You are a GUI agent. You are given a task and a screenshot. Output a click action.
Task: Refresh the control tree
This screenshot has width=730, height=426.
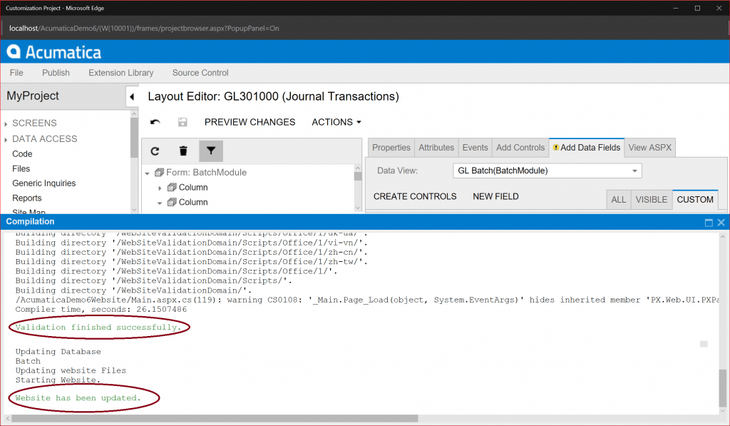point(155,151)
